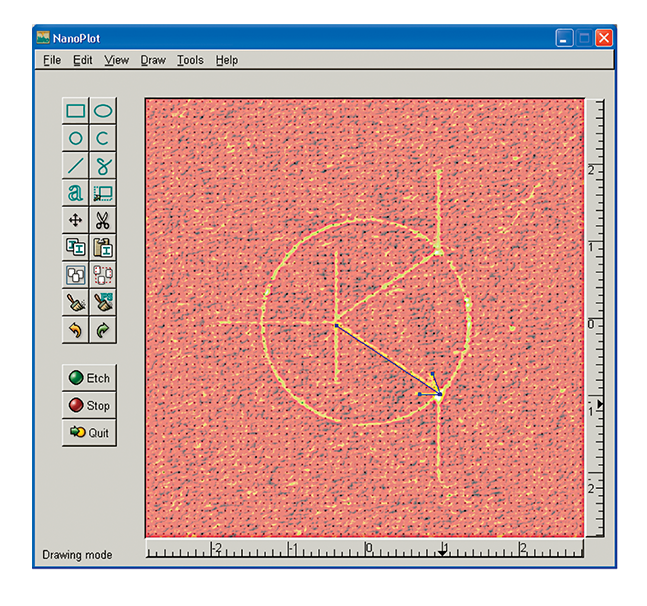Select the straight Line tool
The image size is (647, 606).
tap(76, 165)
